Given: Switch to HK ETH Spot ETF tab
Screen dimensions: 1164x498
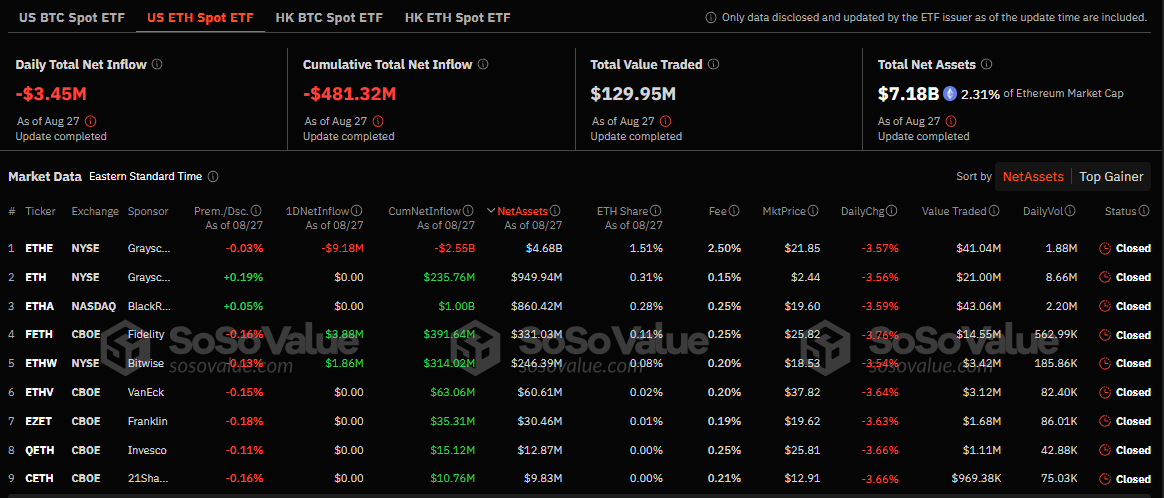Looking at the screenshot, I should click(458, 17).
